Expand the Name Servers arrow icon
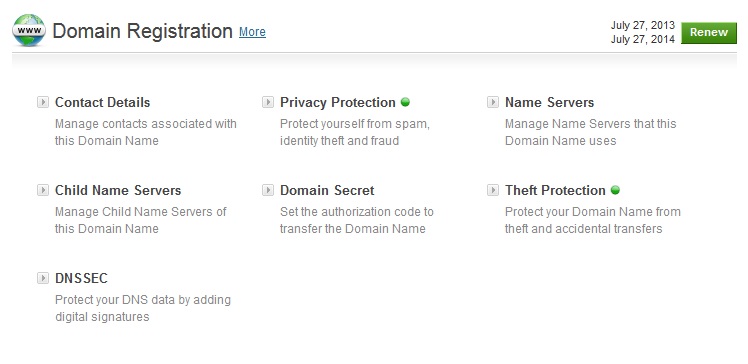 493,102
